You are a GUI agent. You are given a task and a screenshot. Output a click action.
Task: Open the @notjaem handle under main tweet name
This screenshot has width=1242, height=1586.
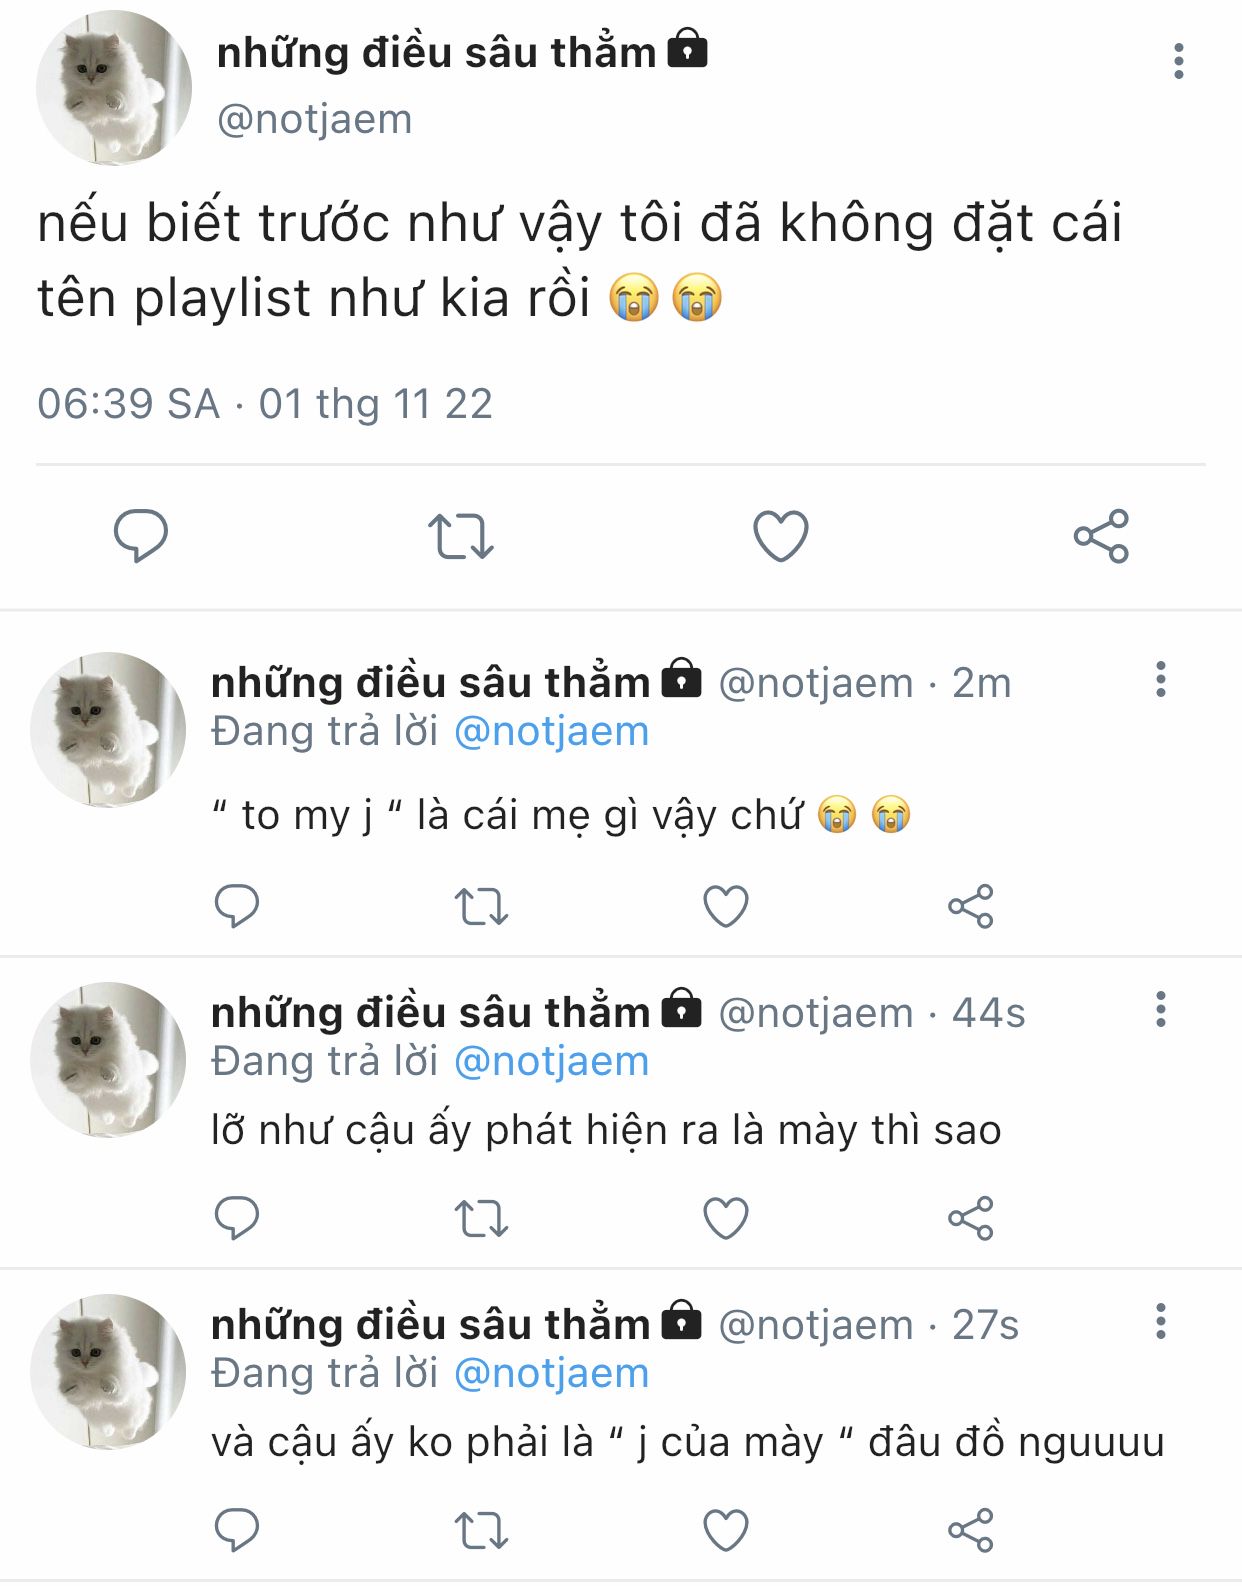tap(314, 120)
